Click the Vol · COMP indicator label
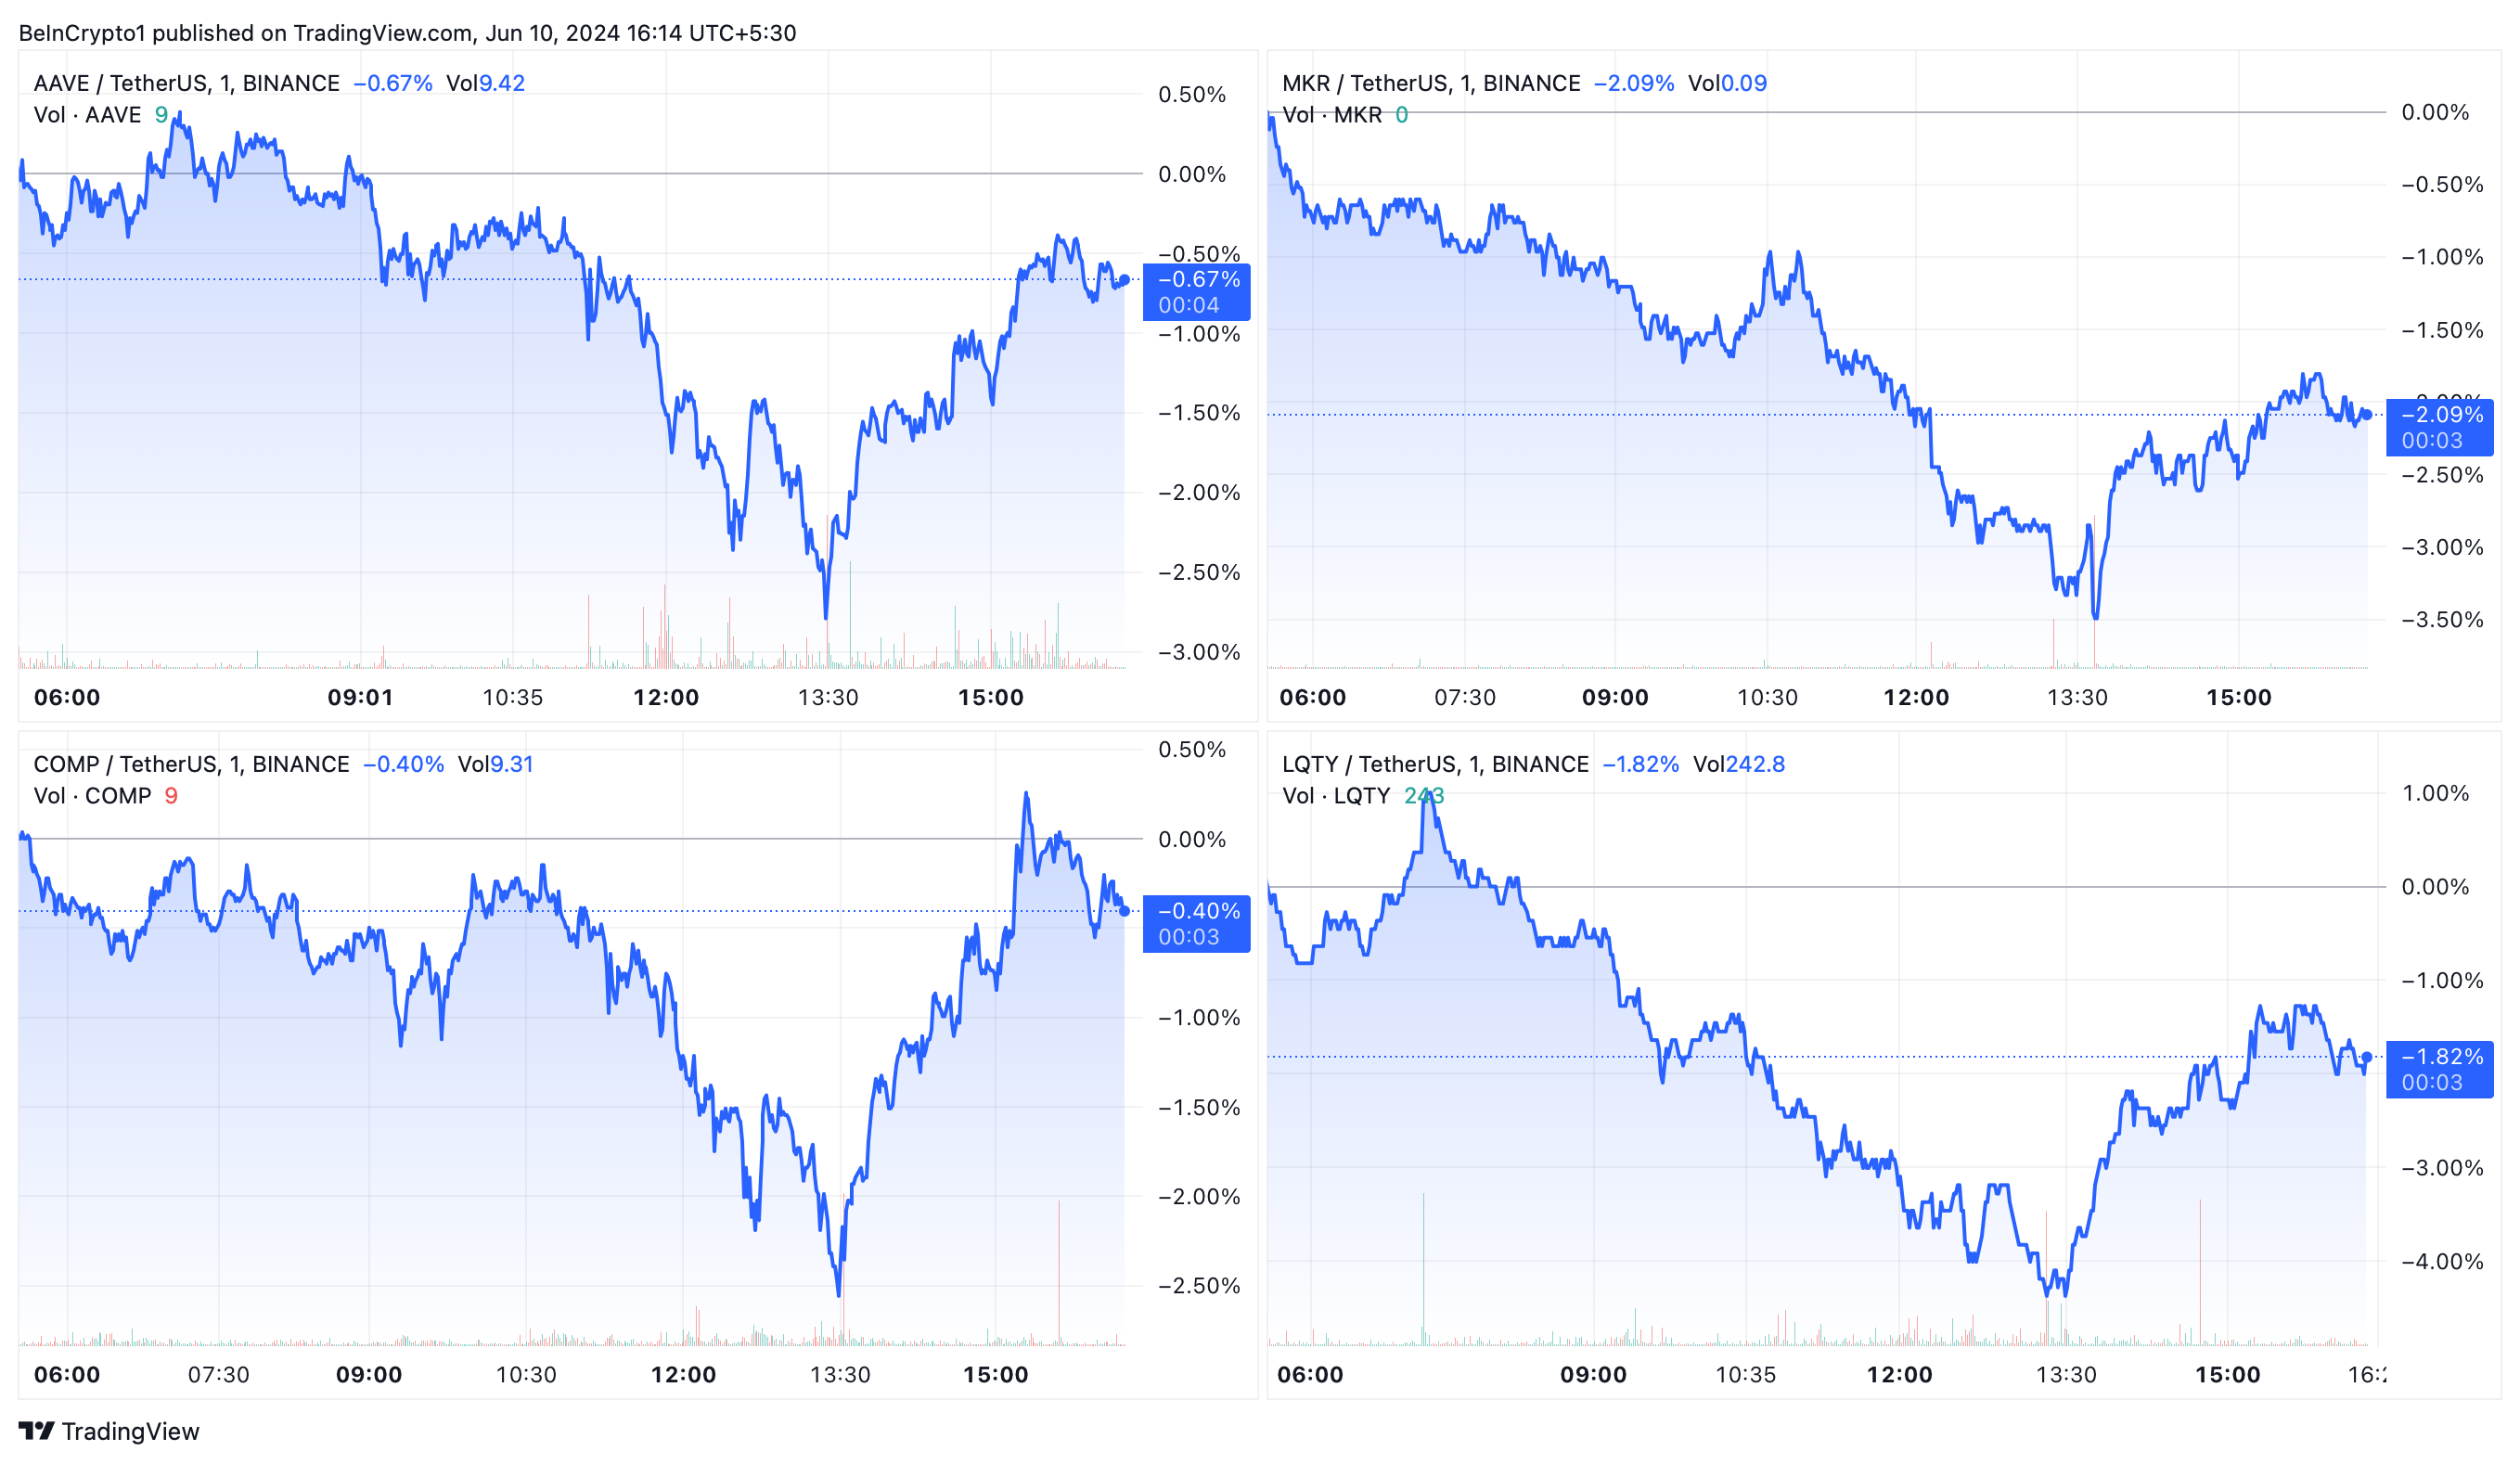Screen dimensions: 2520x1464 pyautogui.click(x=93, y=796)
